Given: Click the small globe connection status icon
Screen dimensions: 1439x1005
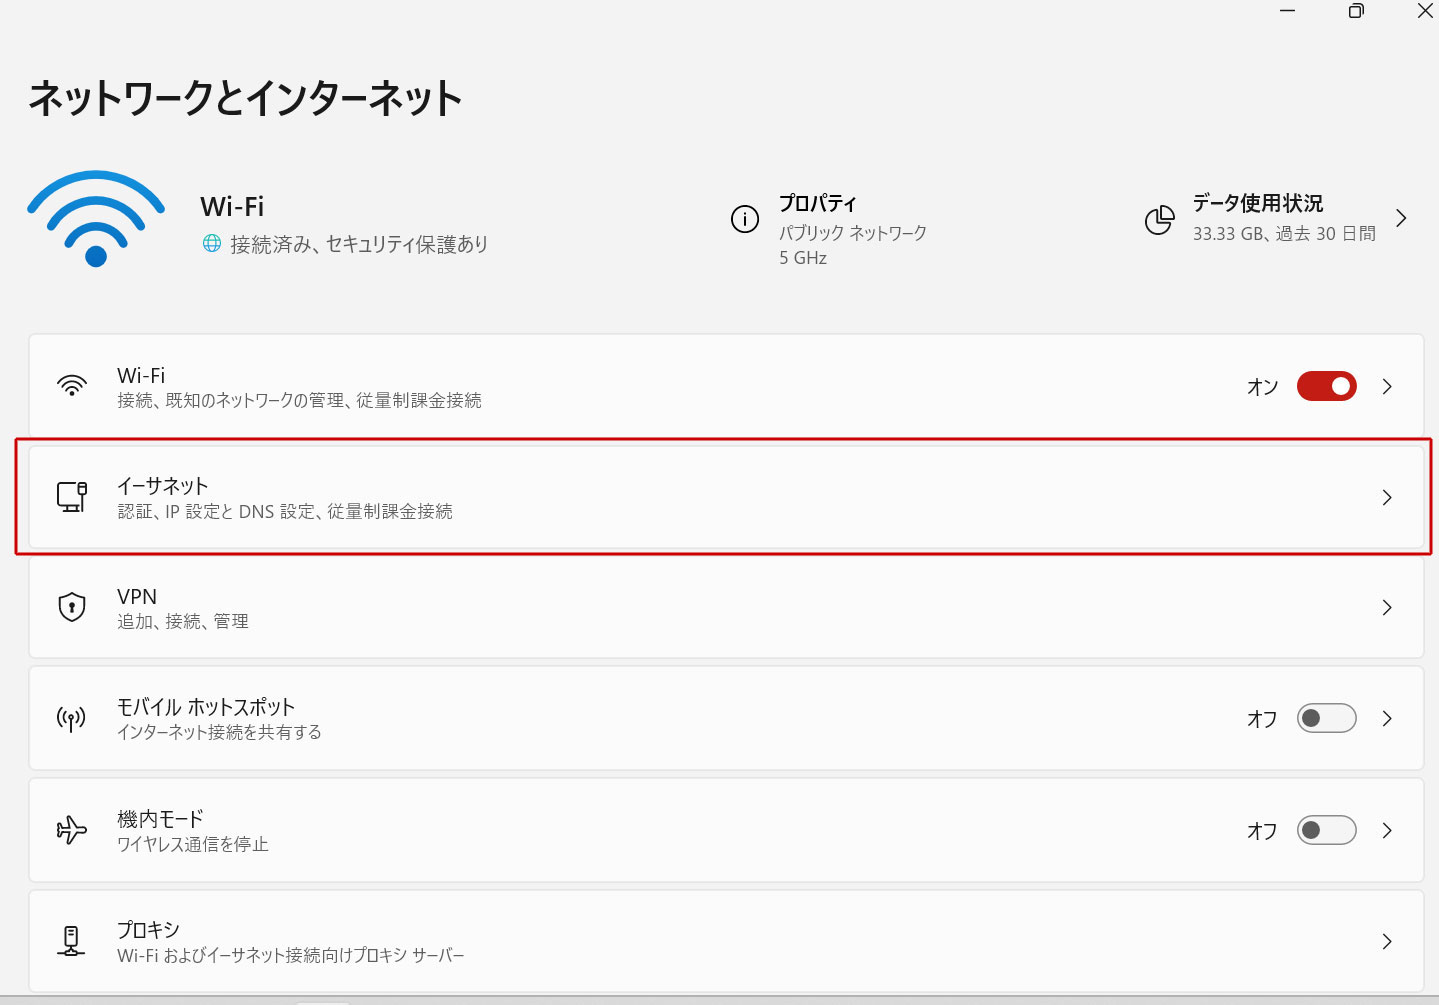Looking at the screenshot, I should [212, 243].
